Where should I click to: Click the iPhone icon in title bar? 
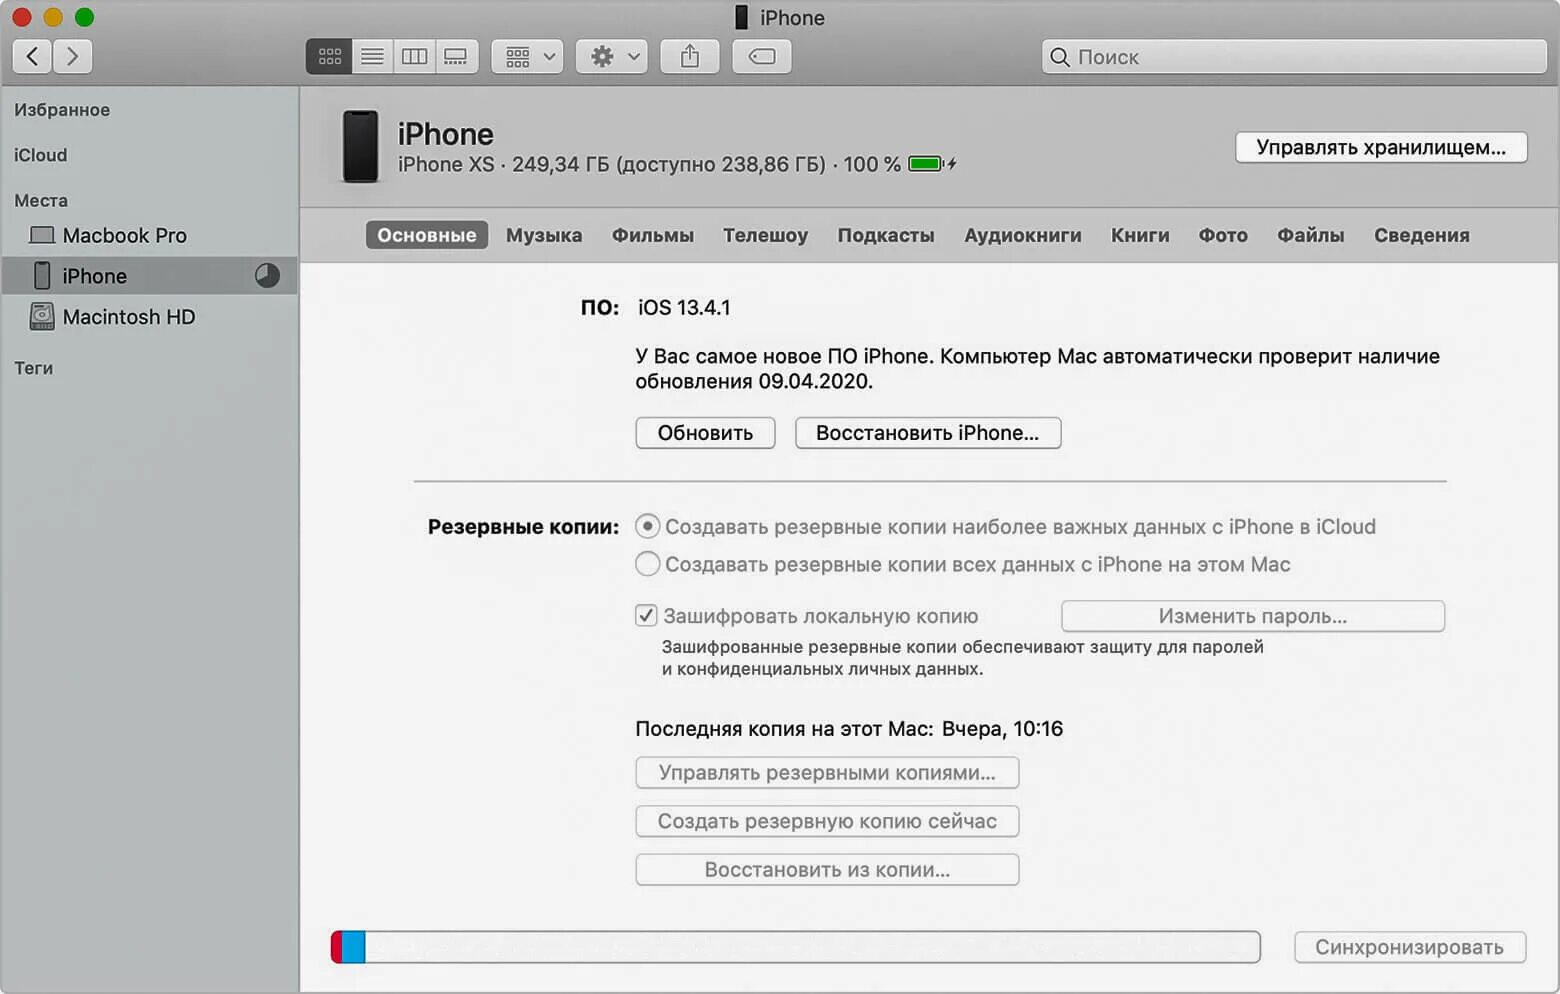click(x=742, y=17)
